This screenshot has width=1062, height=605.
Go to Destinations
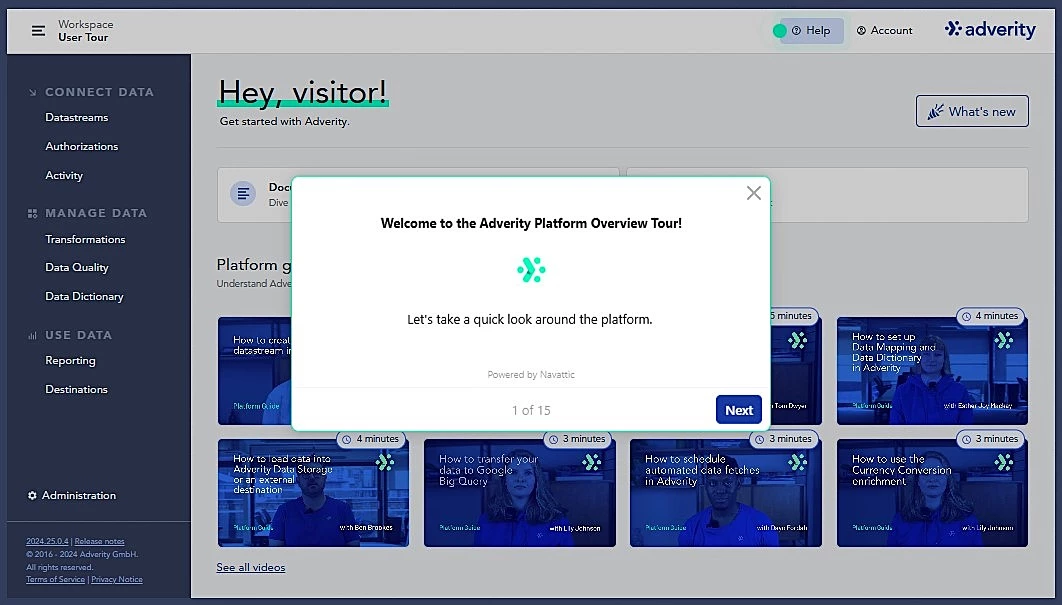(76, 390)
